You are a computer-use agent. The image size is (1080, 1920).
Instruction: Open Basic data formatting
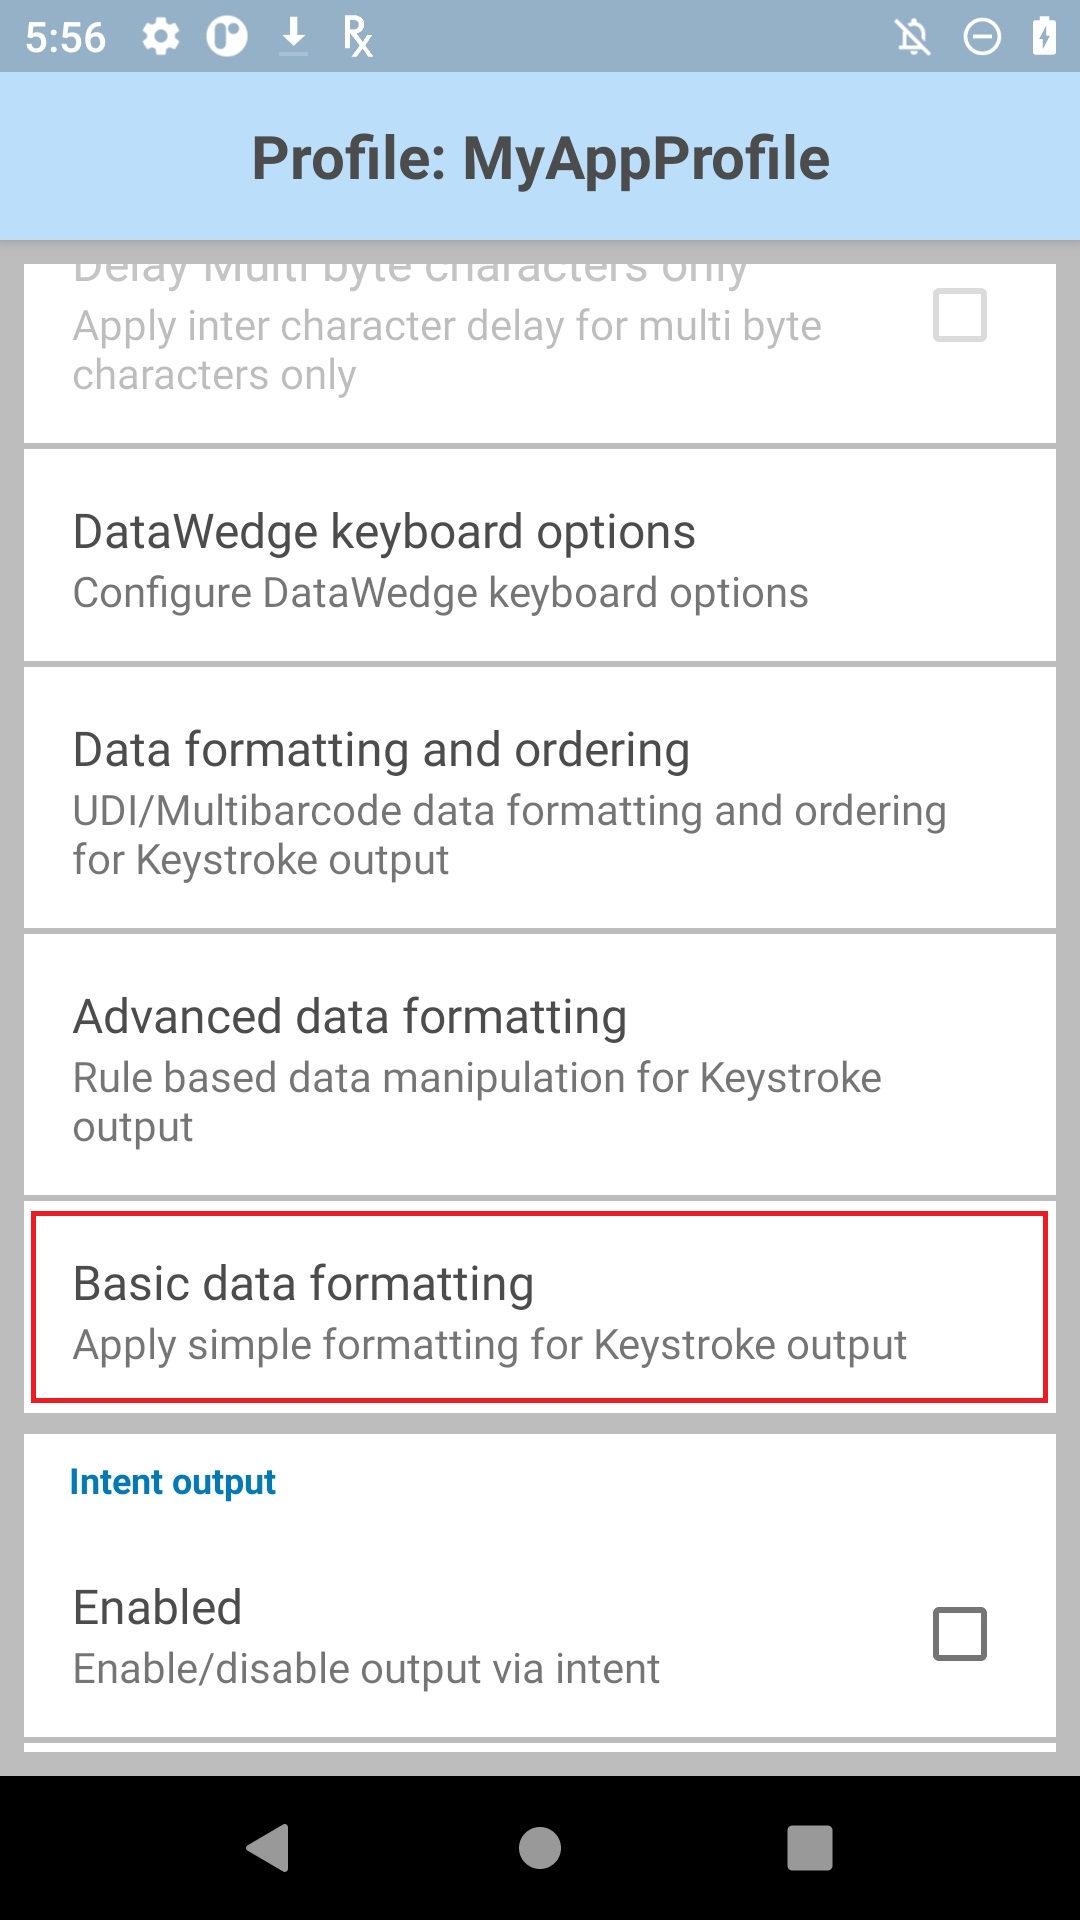pyautogui.click(x=540, y=1307)
